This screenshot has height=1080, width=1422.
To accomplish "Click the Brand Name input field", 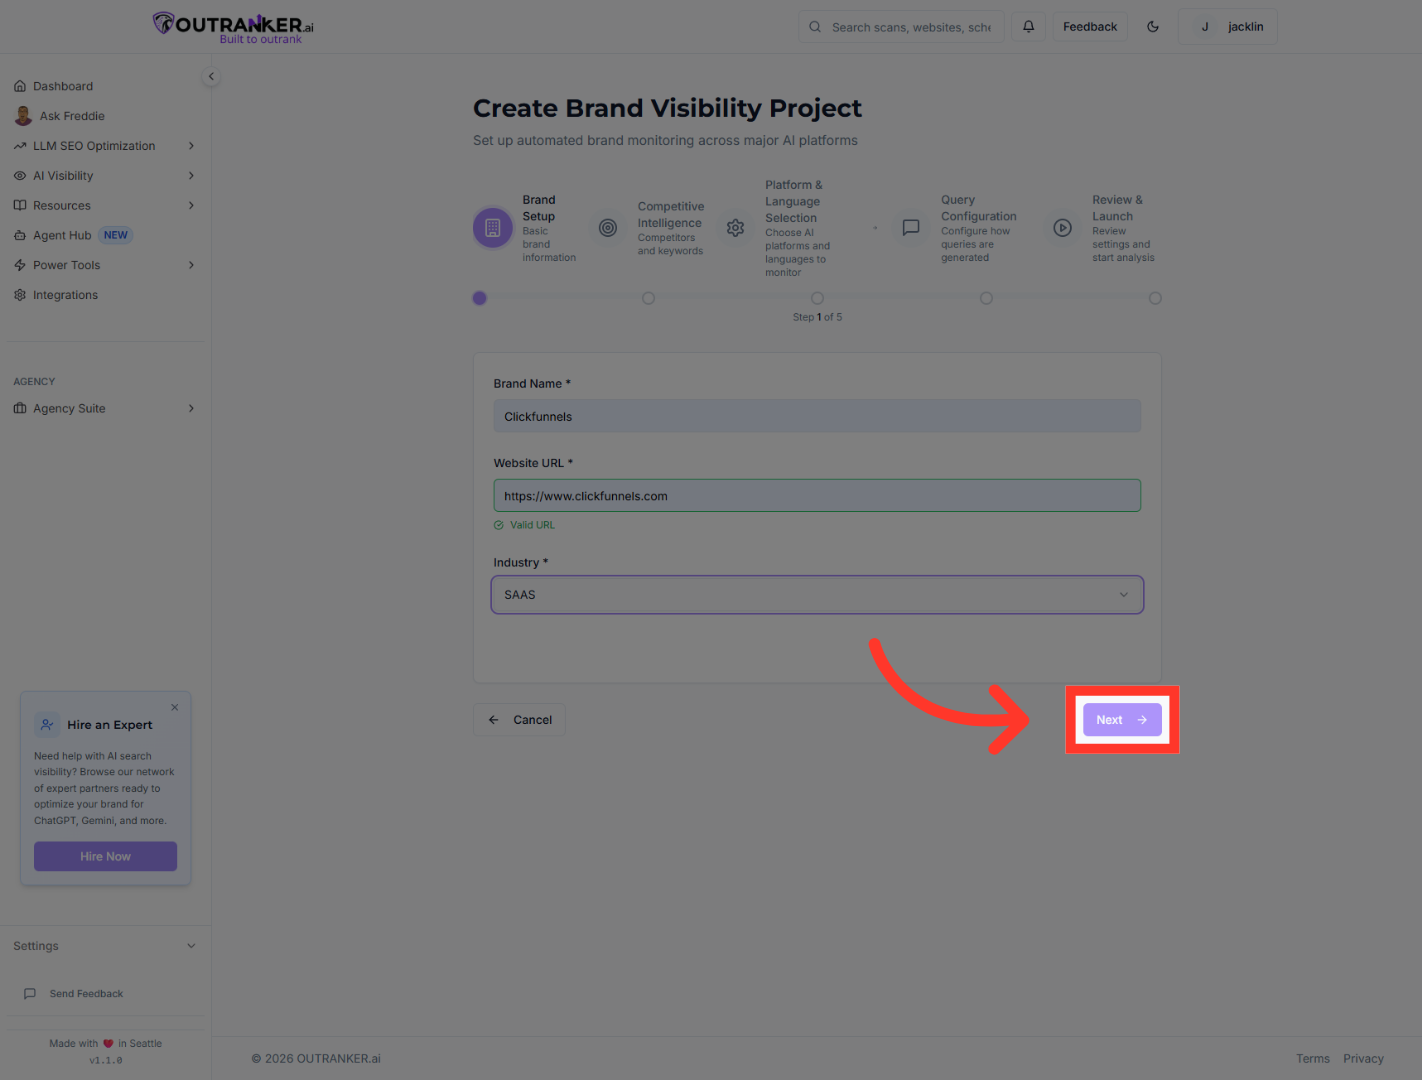I will tap(817, 416).
